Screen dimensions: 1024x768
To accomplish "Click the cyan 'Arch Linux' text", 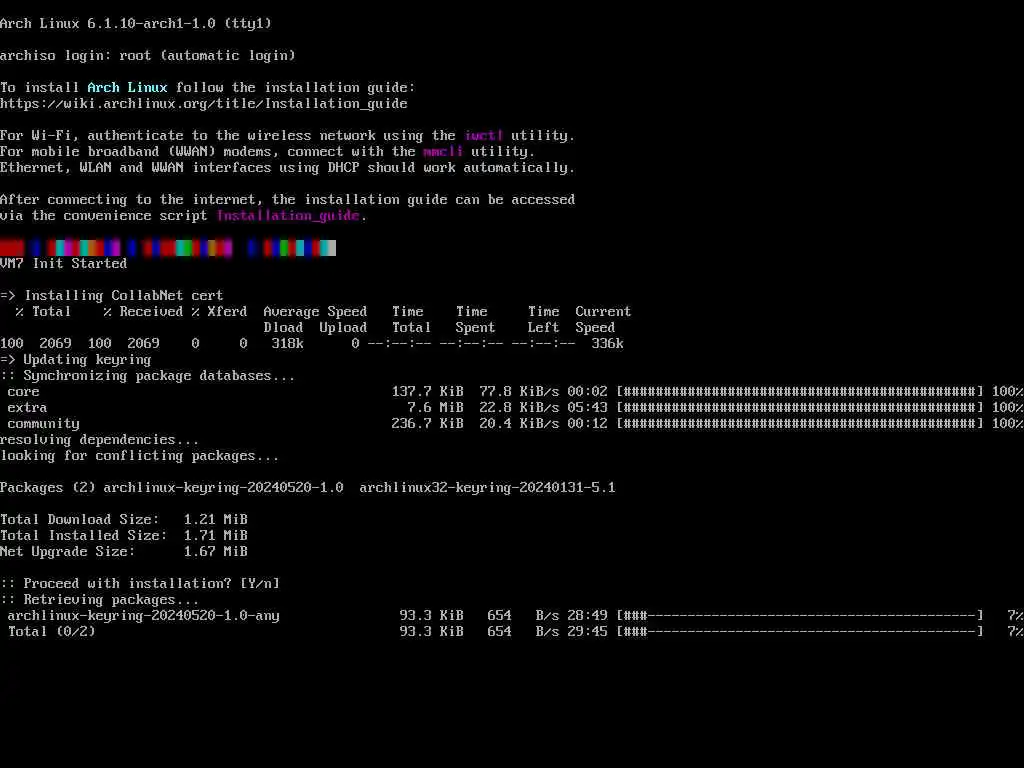I will [x=127, y=88].
